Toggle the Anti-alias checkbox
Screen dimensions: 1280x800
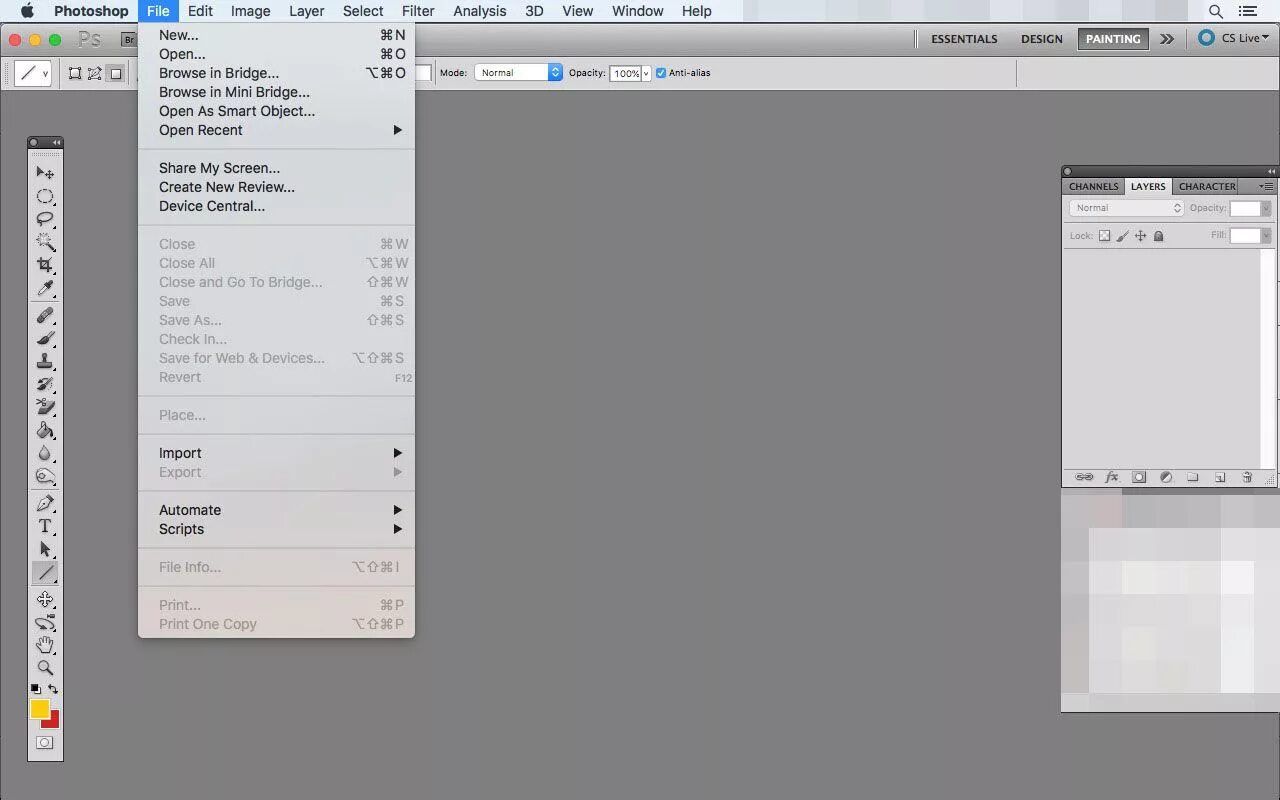coord(661,73)
